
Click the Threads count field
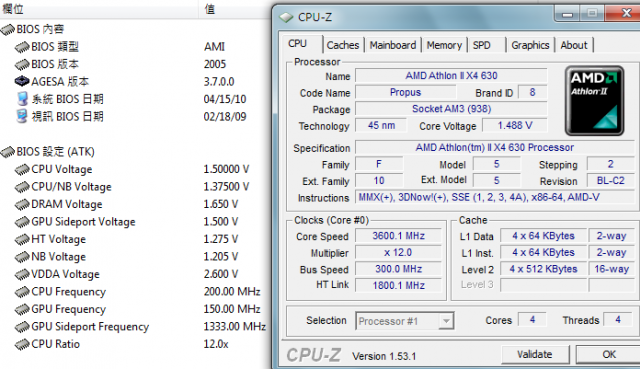[618, 320]
